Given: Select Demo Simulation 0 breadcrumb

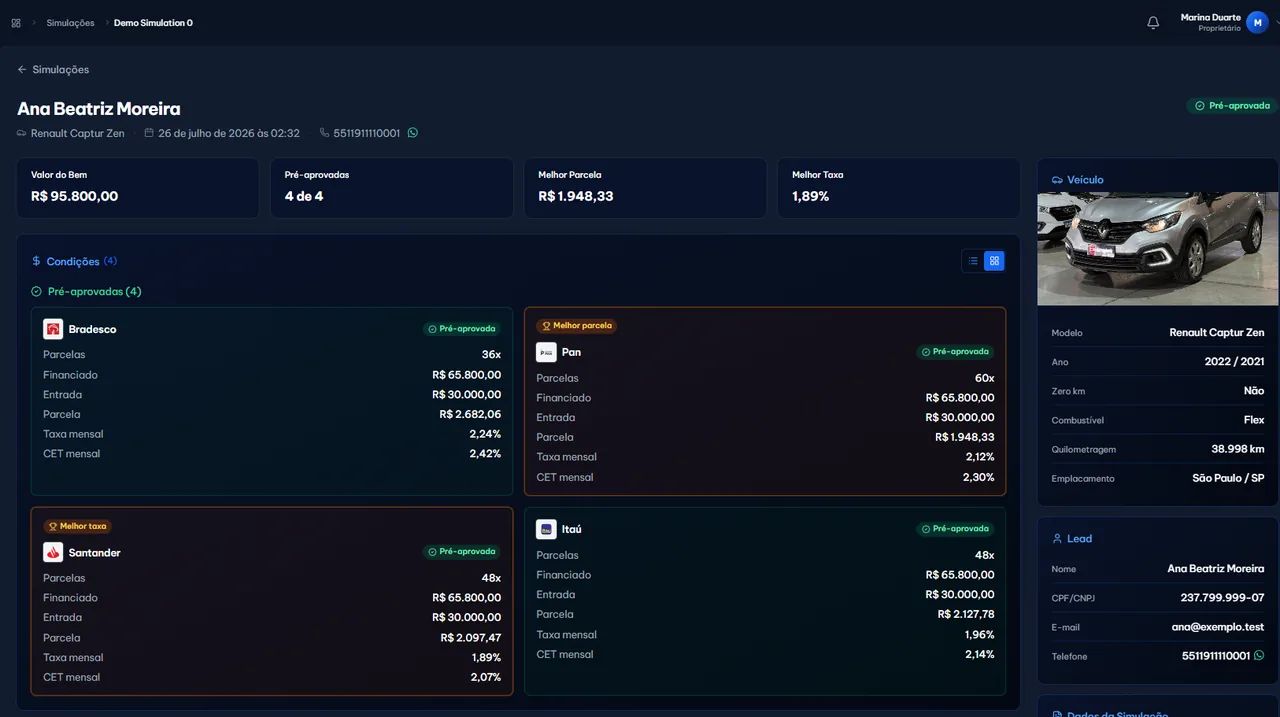Looking at the screenshot, I should (153, 22).
